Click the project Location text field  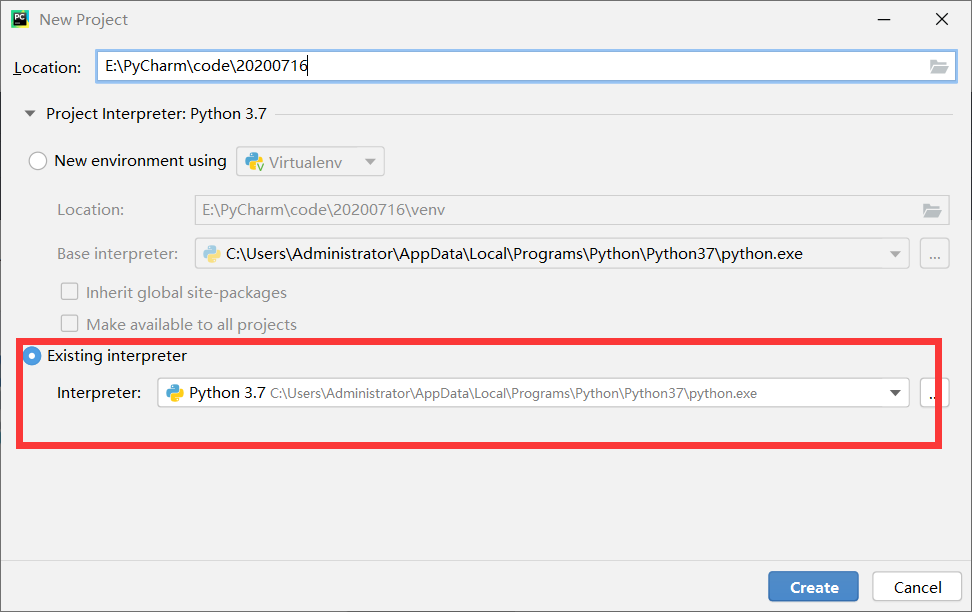pos(526,66)
